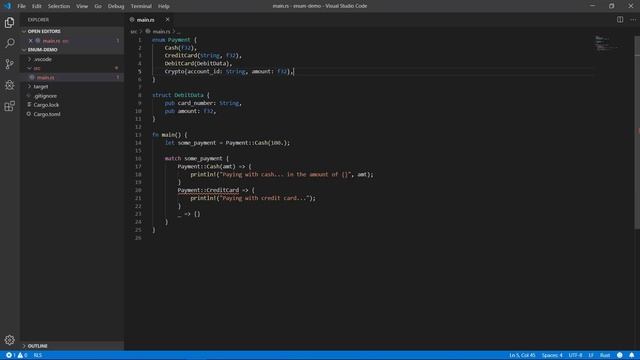640x360 pixels.
Task: Open the File menu
Action: point(22,6)
